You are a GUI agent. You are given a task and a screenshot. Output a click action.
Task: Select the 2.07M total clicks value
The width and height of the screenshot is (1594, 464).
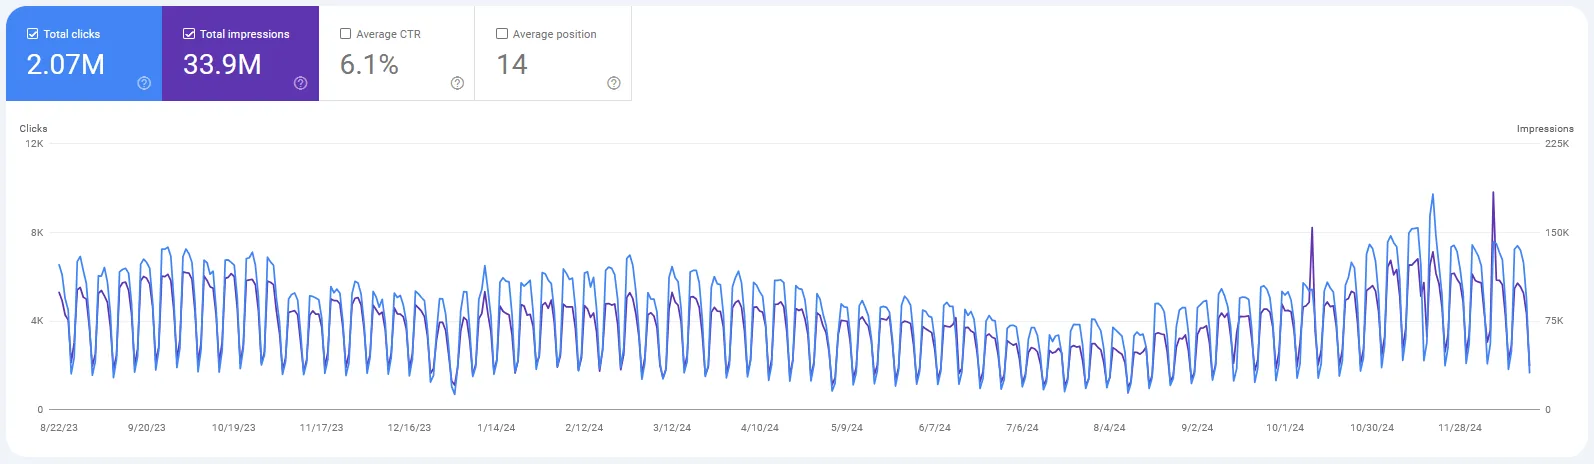tap(65, 65)
